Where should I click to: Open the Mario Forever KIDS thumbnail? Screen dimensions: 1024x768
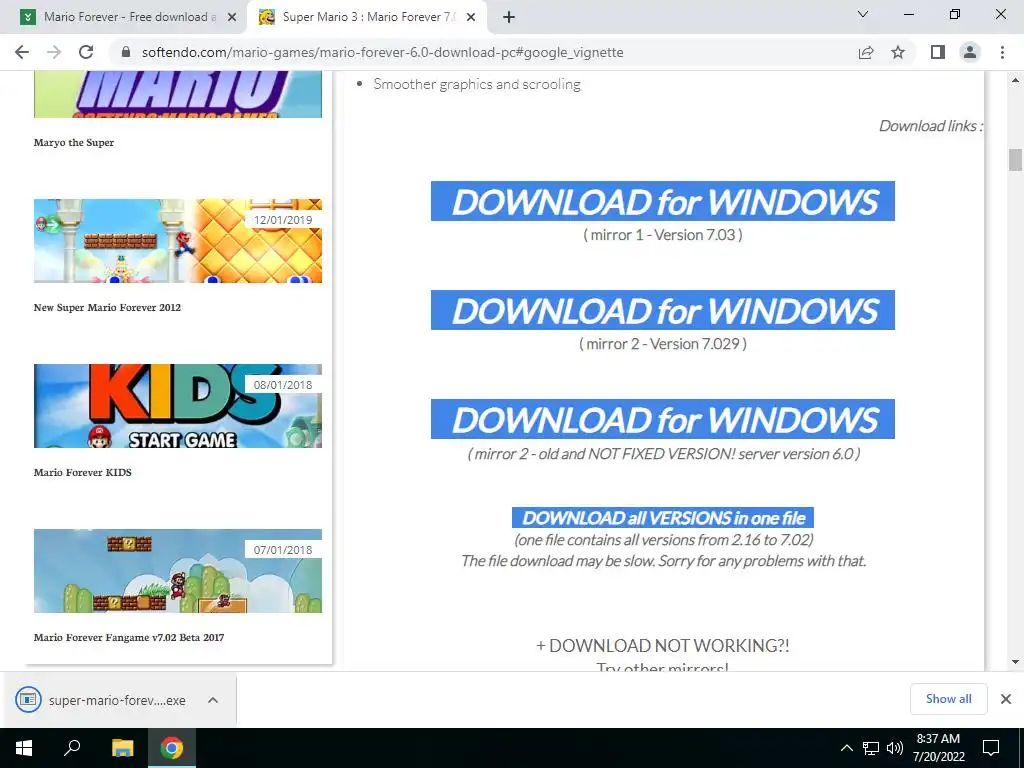click(x=178, y=406)
